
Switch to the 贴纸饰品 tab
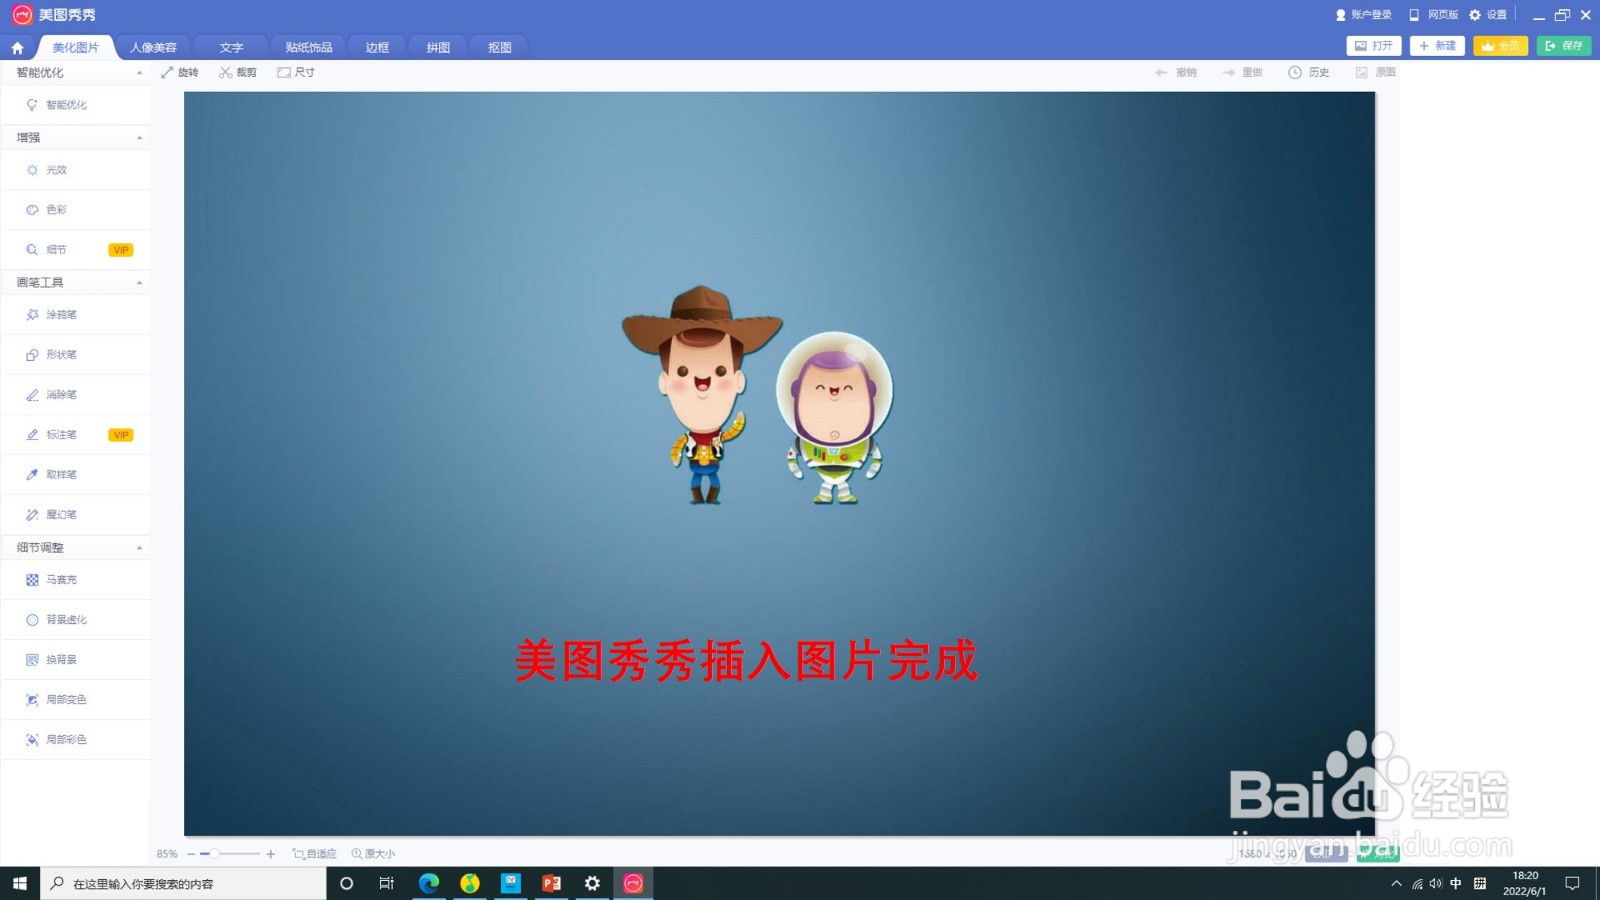point(309,47)
